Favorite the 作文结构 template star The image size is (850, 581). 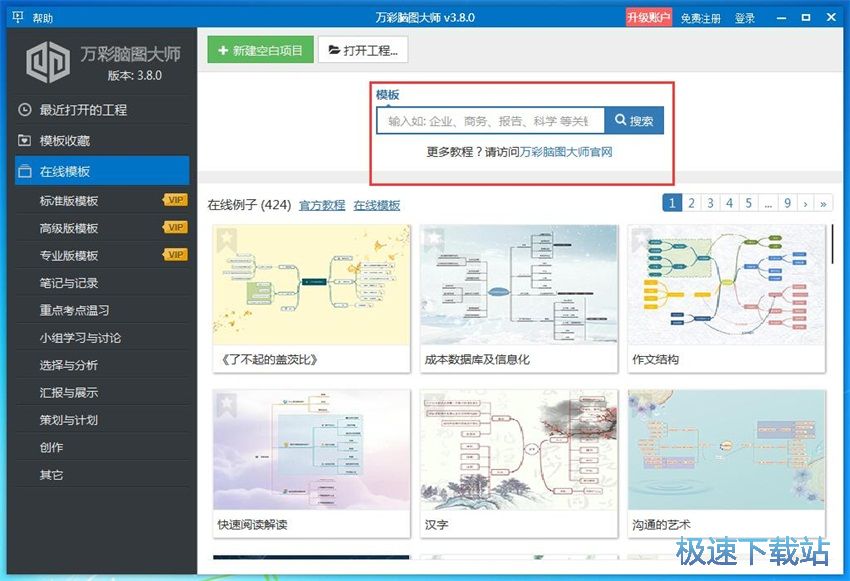pos(642,239)
